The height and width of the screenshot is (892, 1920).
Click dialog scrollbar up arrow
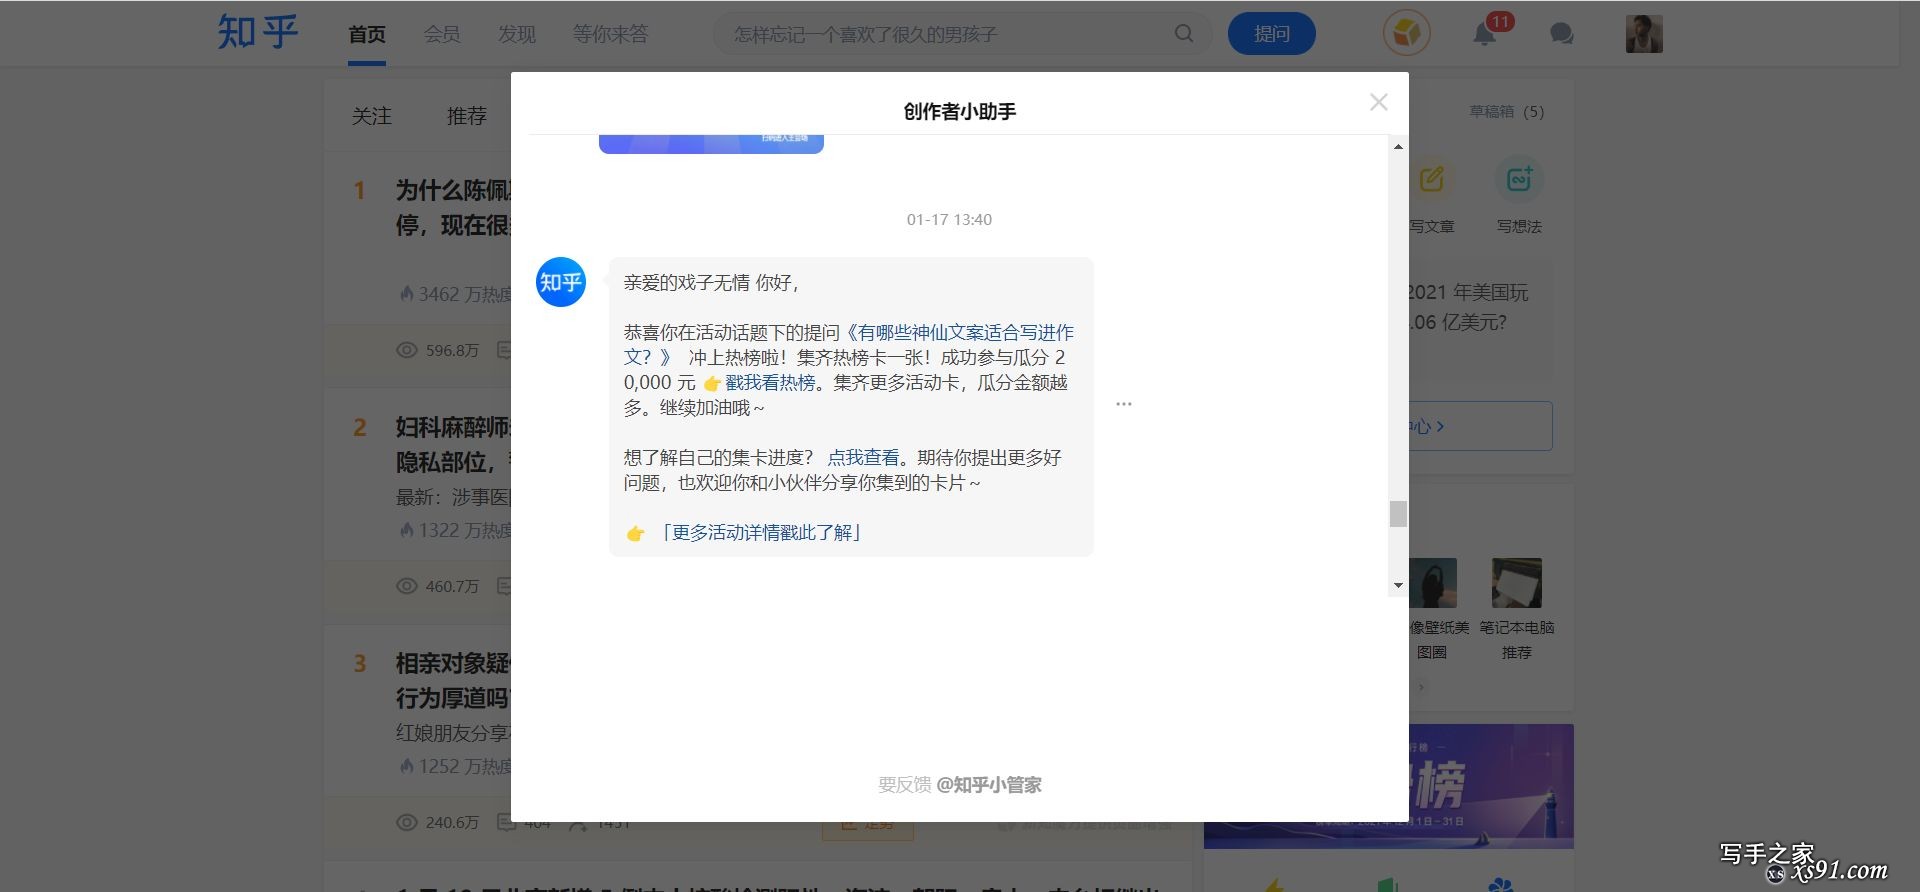point(1398,147)
